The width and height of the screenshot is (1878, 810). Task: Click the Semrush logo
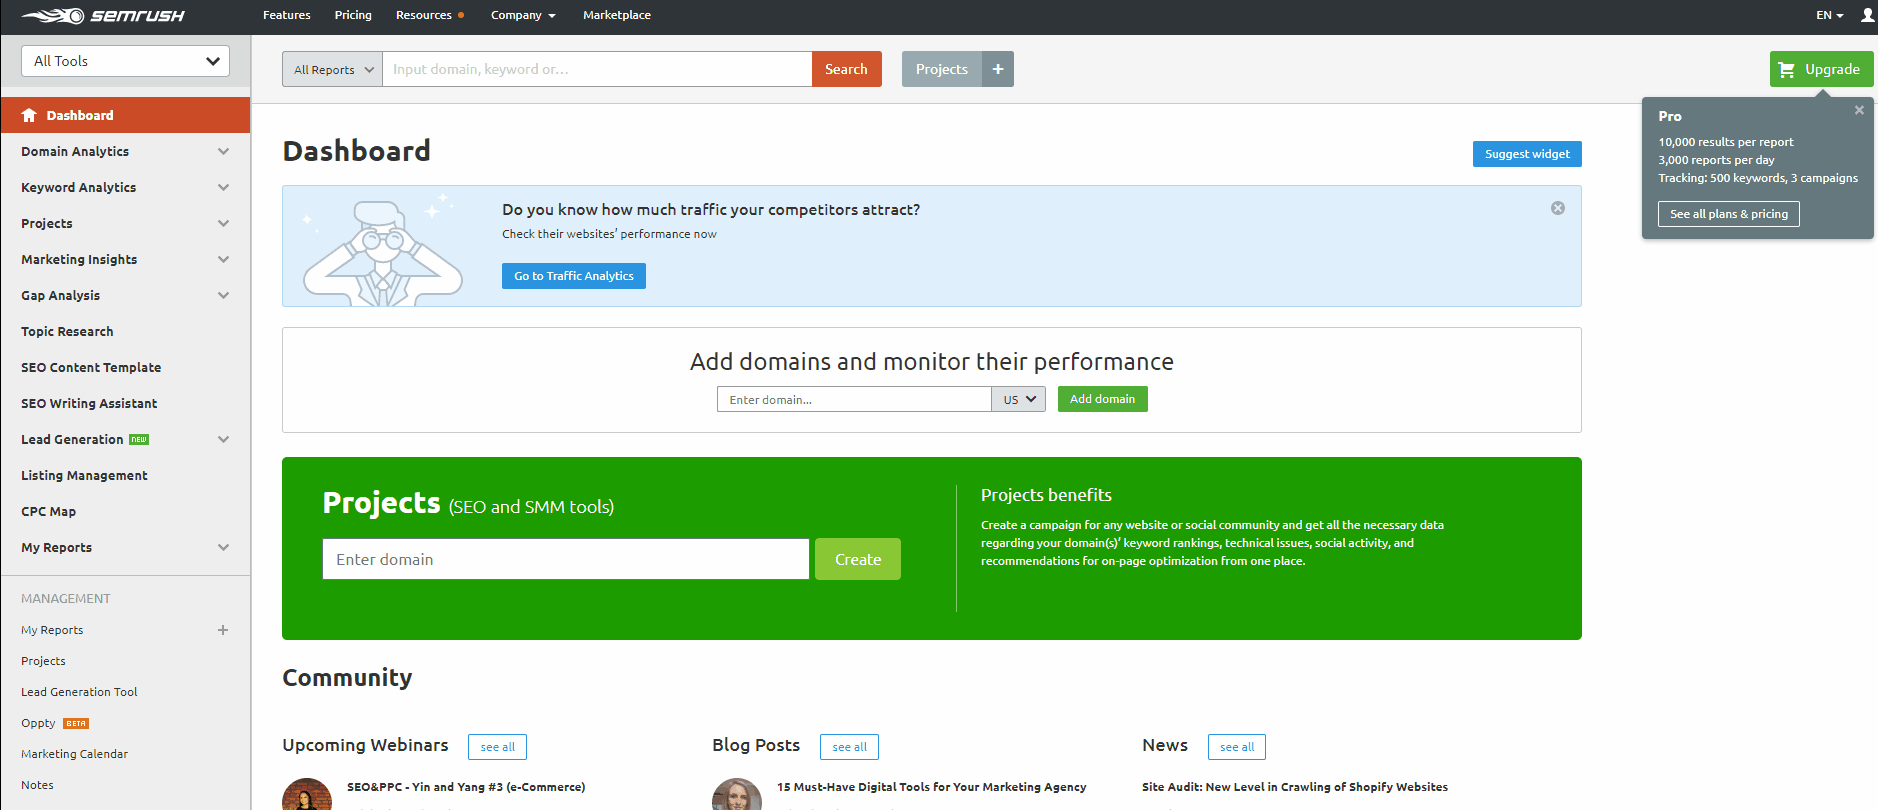tap(103, 15)
